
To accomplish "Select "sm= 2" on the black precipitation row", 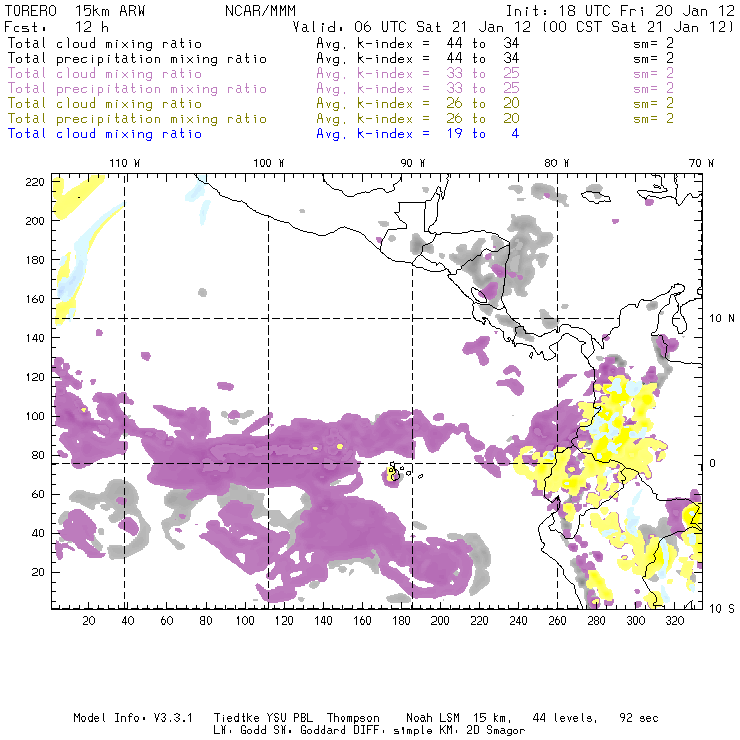I will click(x=654, y=59).
